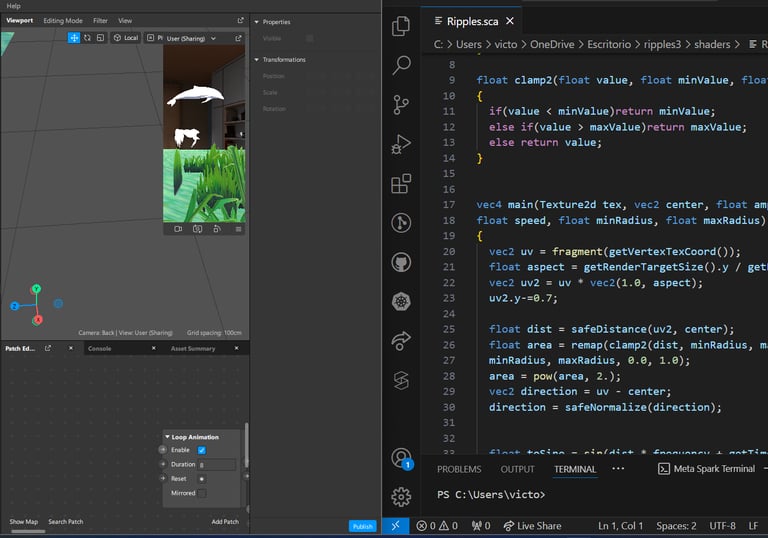The height and width of the screenshot is (538, 768).
Task: Check the Mirrored box in Loop Animation
Action: [x=202, y=493]
